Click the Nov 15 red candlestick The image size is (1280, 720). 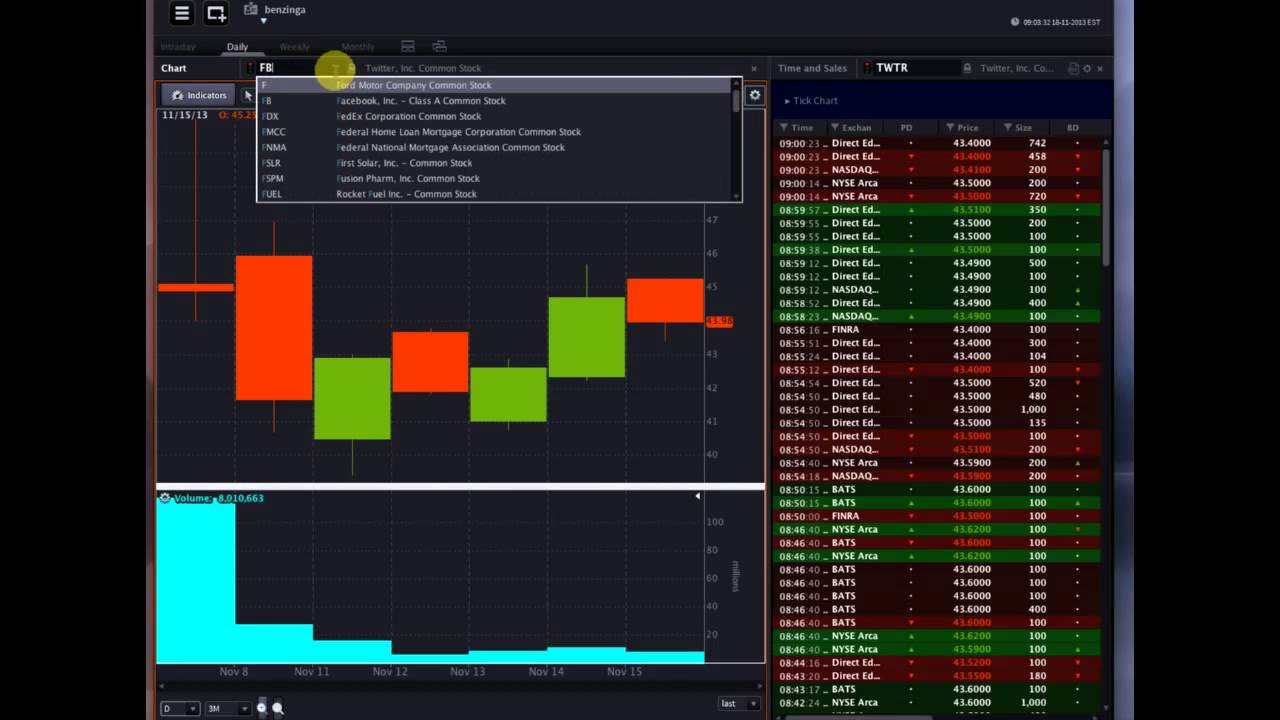click(x=665, y=301)
